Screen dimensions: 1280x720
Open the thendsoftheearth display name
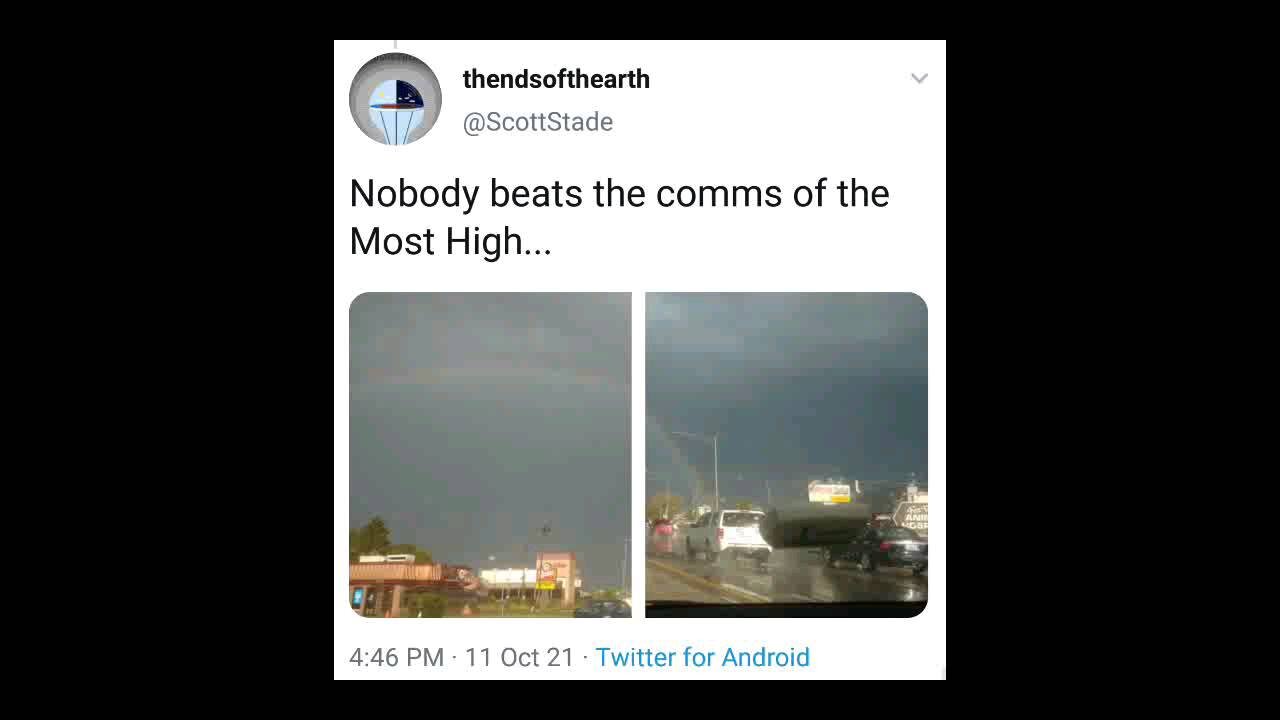tap(556, 79)
